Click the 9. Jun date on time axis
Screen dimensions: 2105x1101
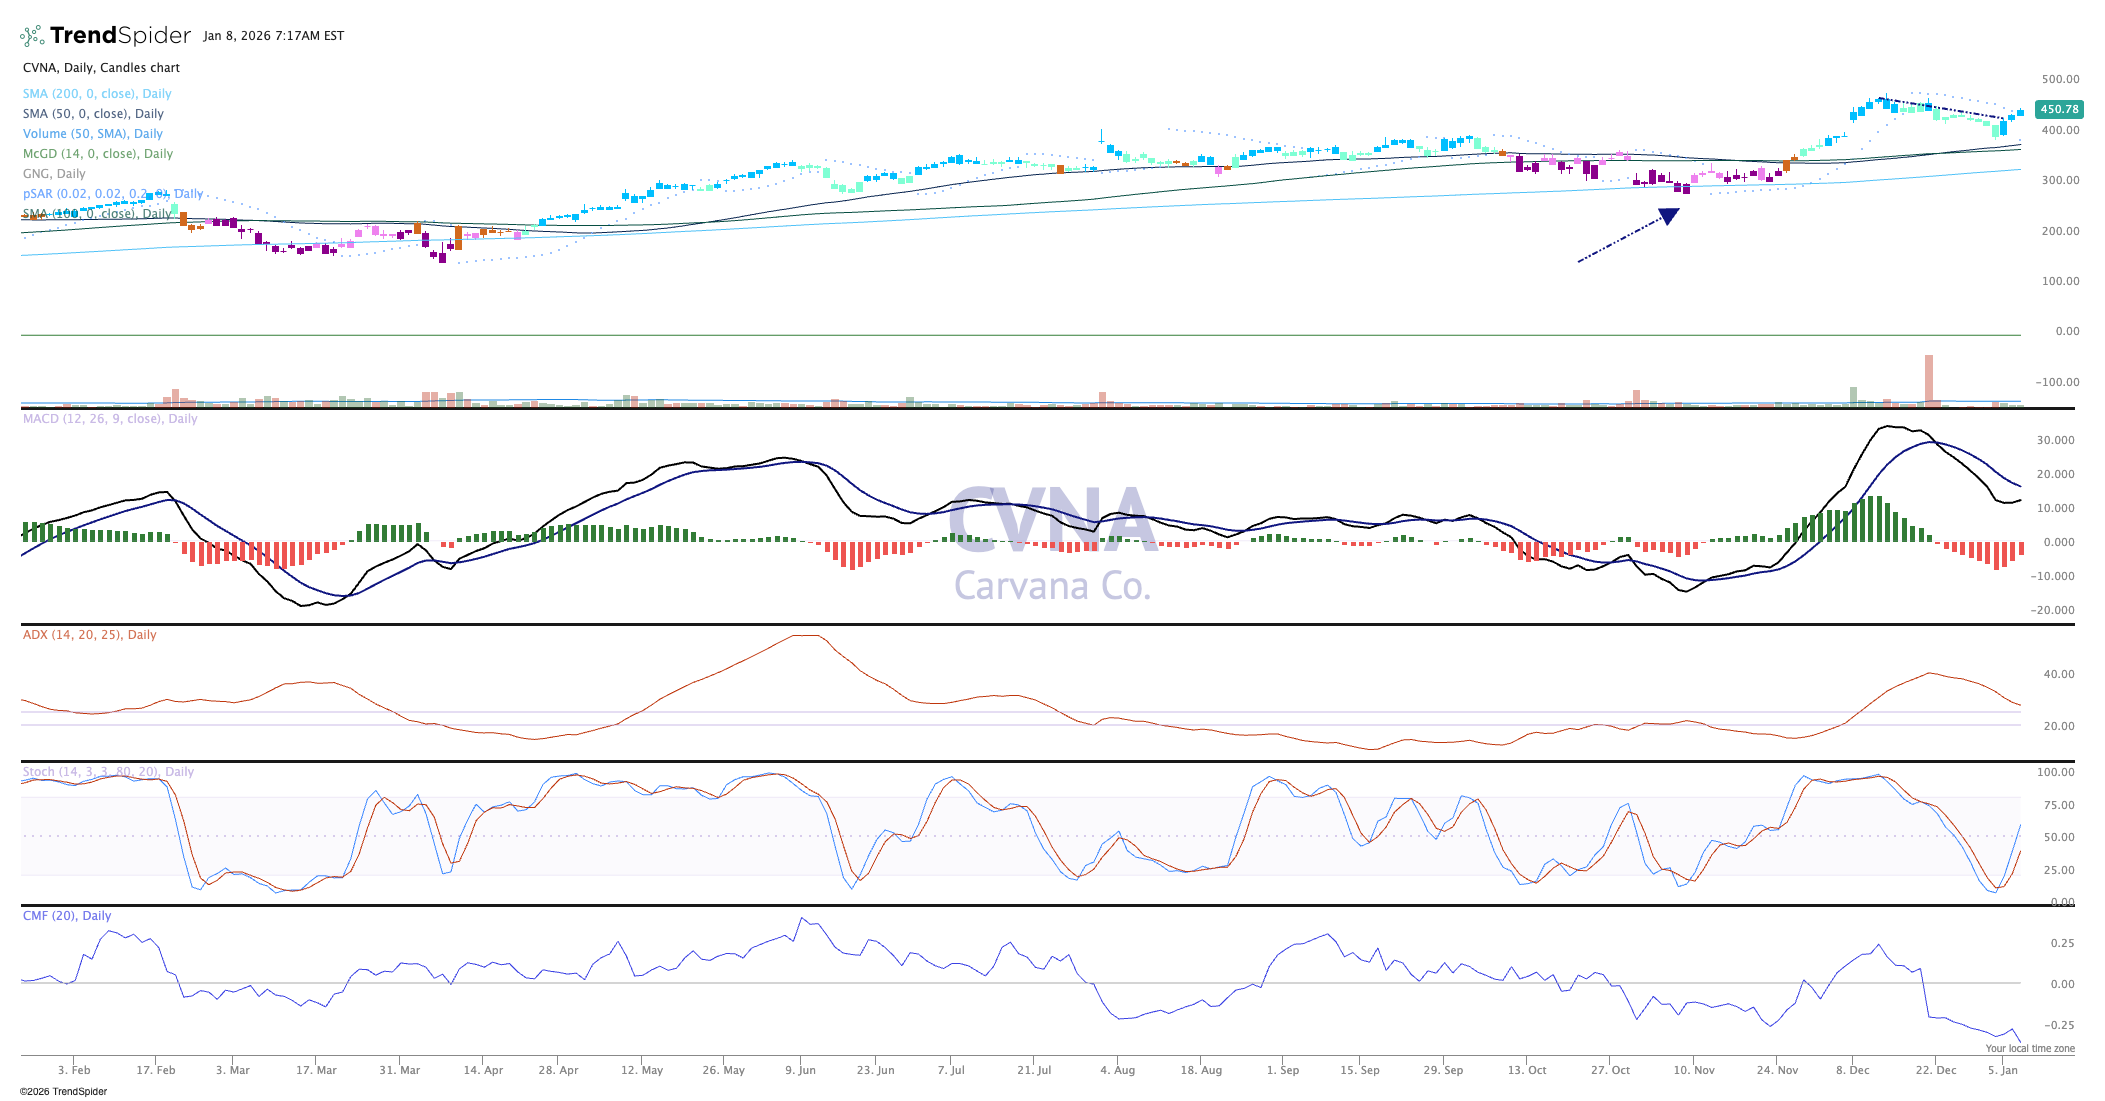click(x=800, y=1070)
